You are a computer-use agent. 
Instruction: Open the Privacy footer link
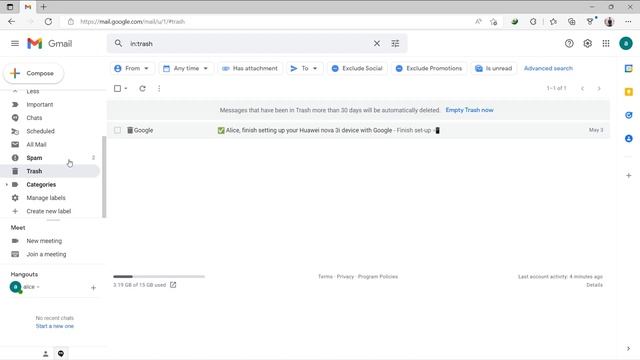click(345, 277)
